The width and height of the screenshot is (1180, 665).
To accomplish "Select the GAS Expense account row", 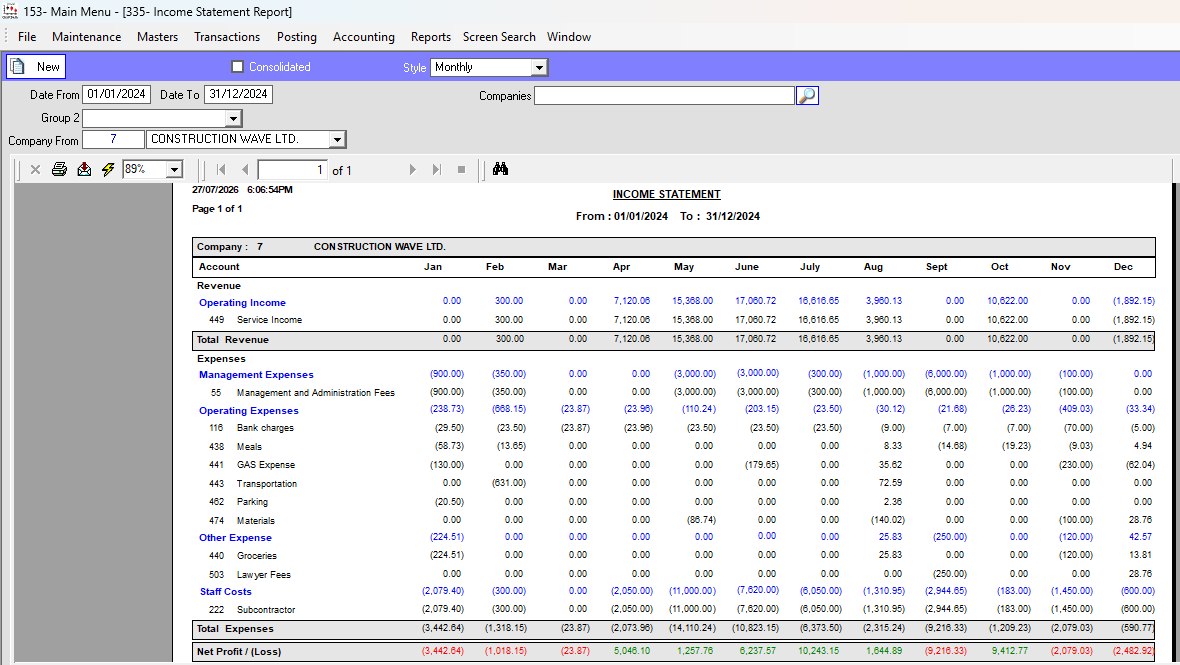I will click(x=674, y=465).
